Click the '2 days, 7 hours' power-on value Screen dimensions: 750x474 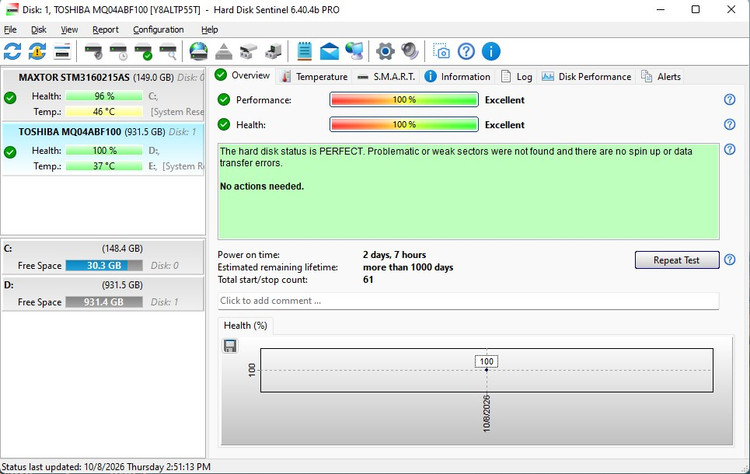coord(394,254)
